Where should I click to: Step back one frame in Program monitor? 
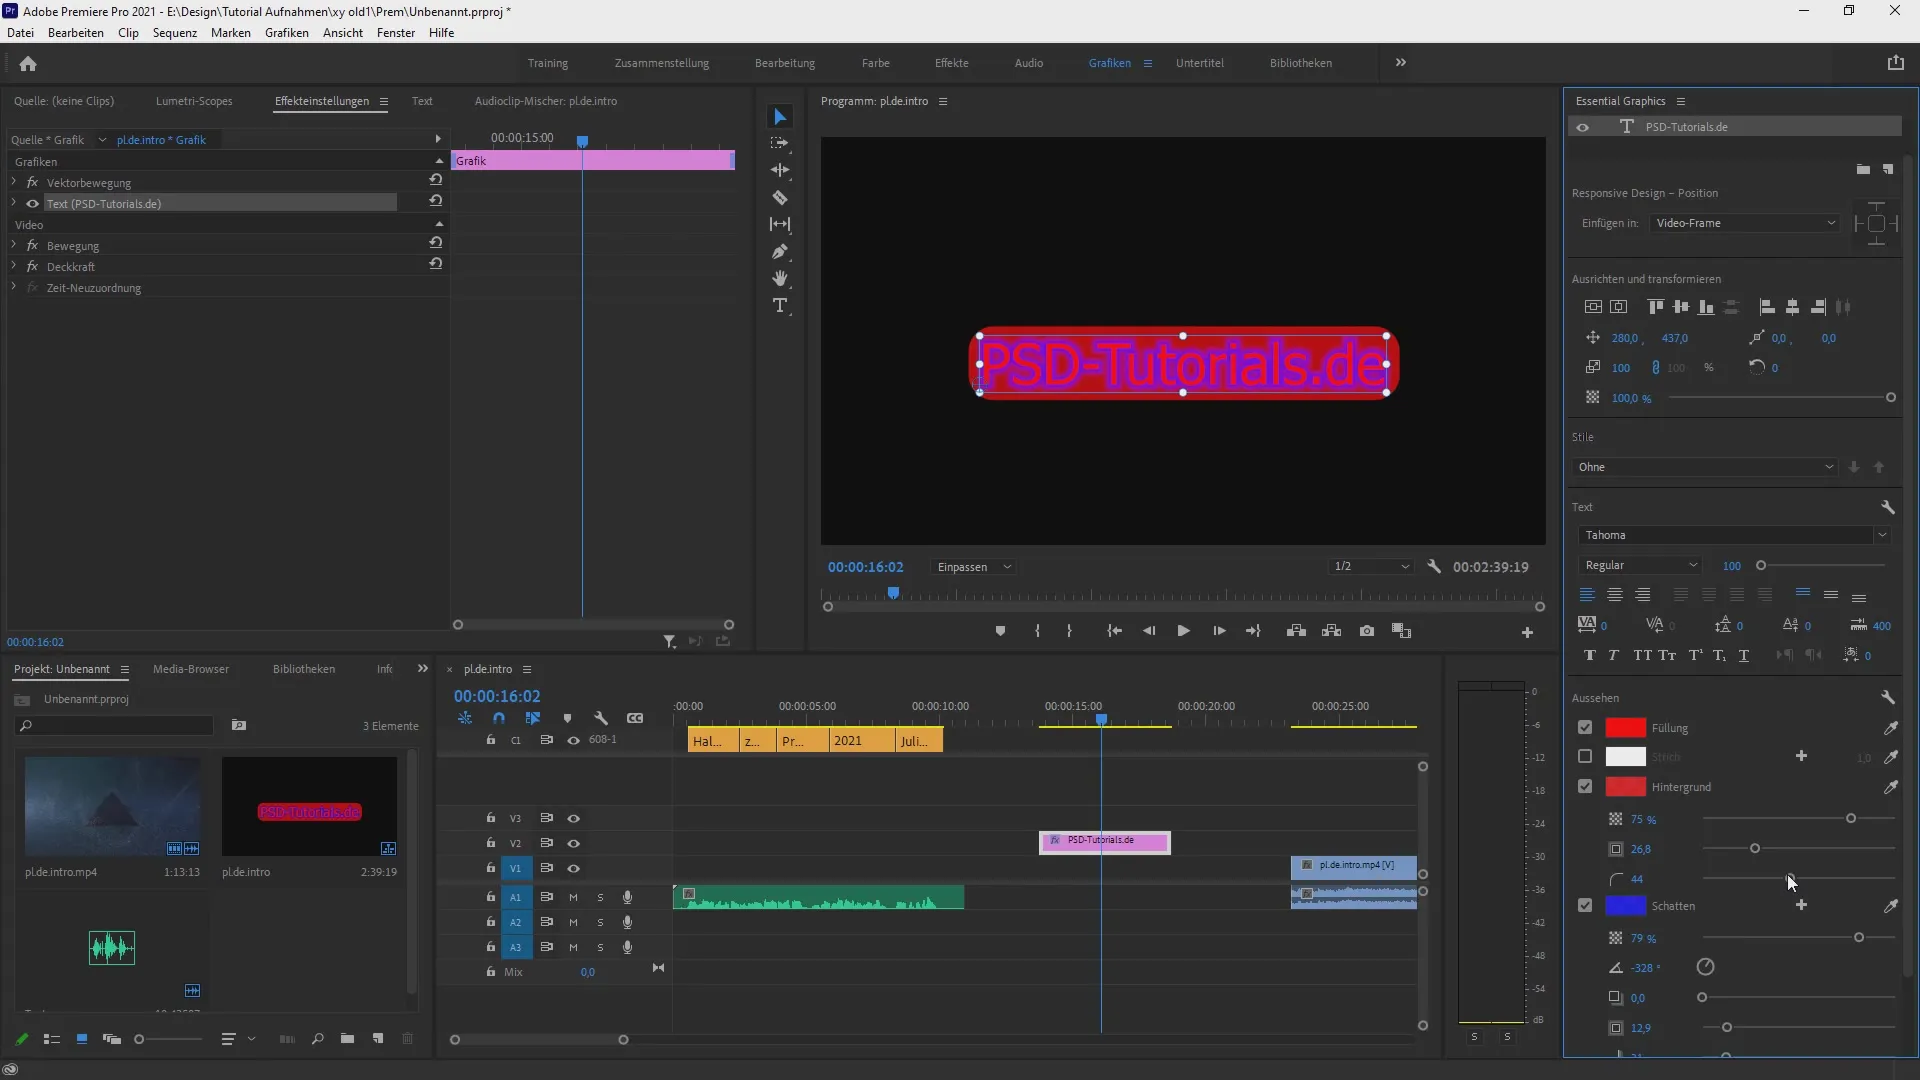click(x=1149, y=631)
